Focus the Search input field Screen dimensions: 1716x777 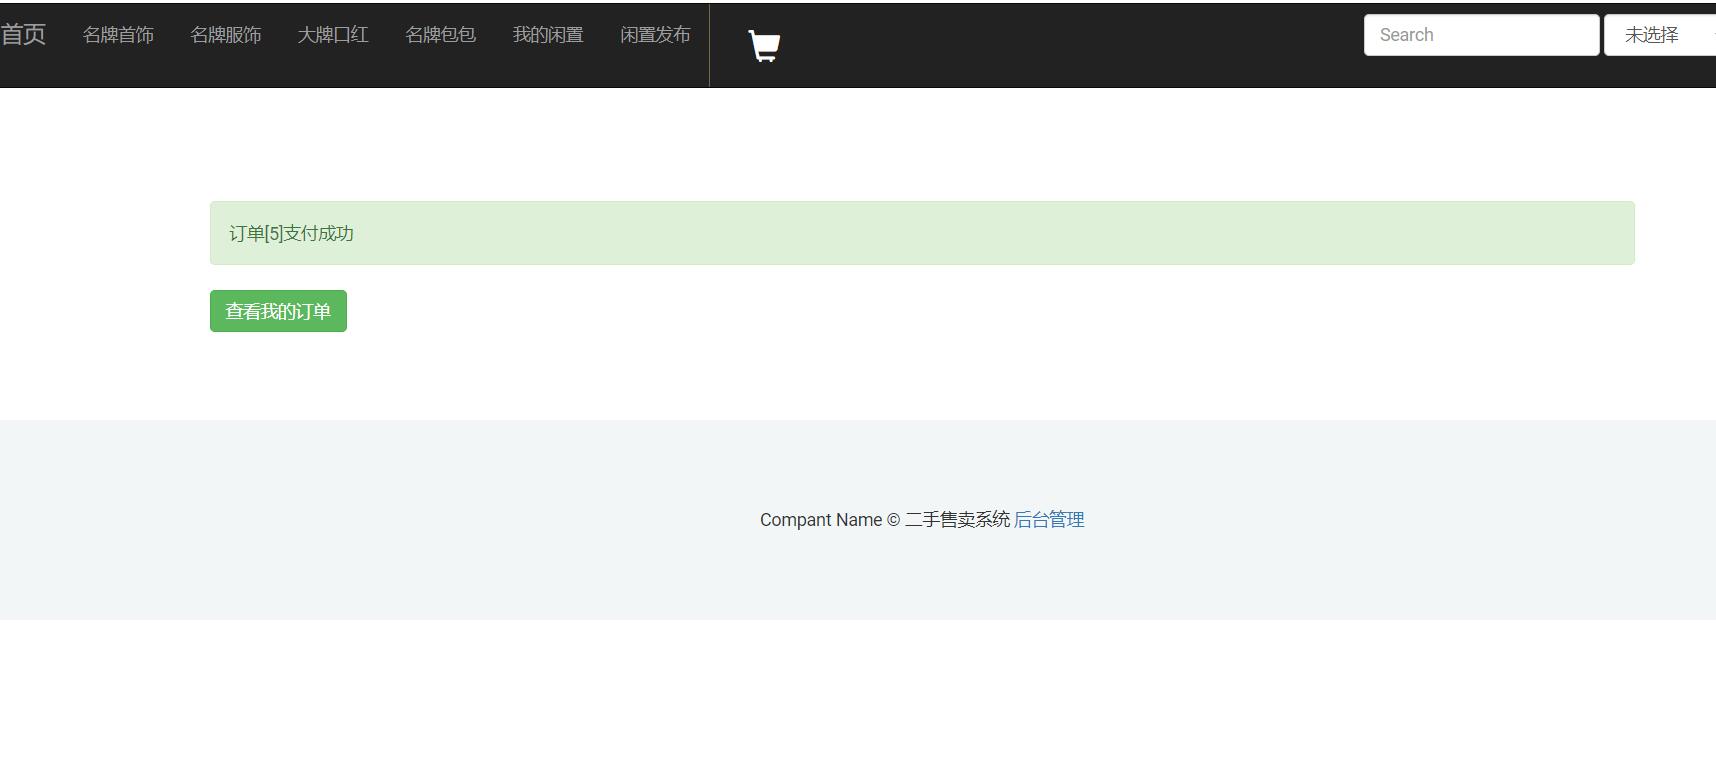(1481, 35)
